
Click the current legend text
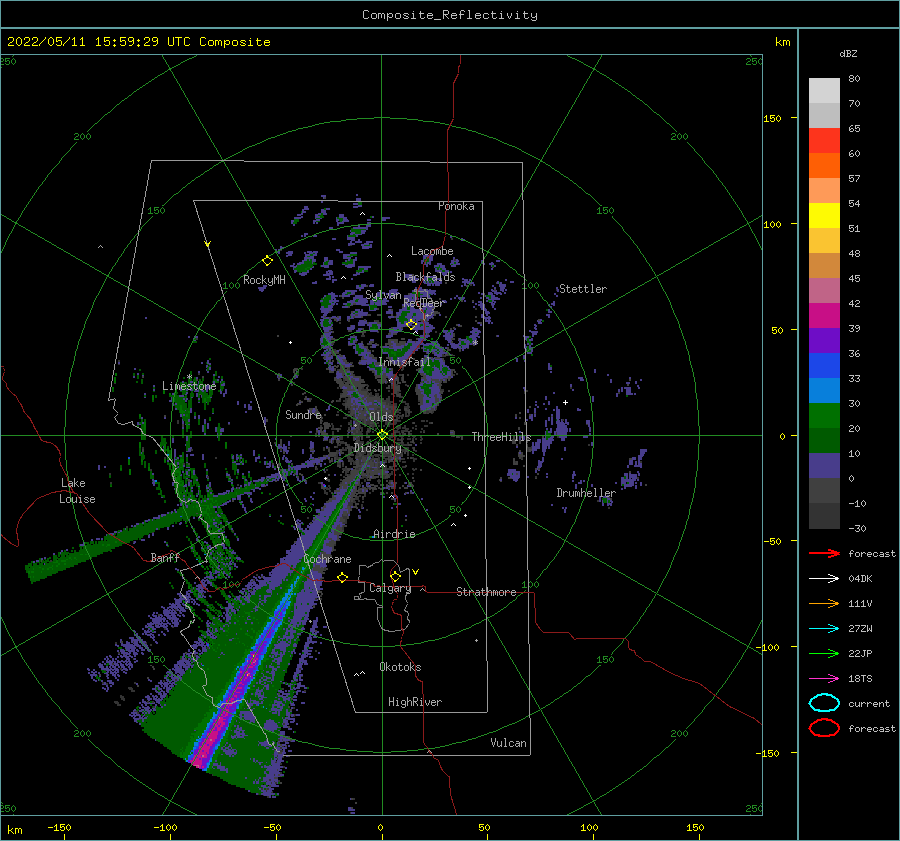(869, 703)
